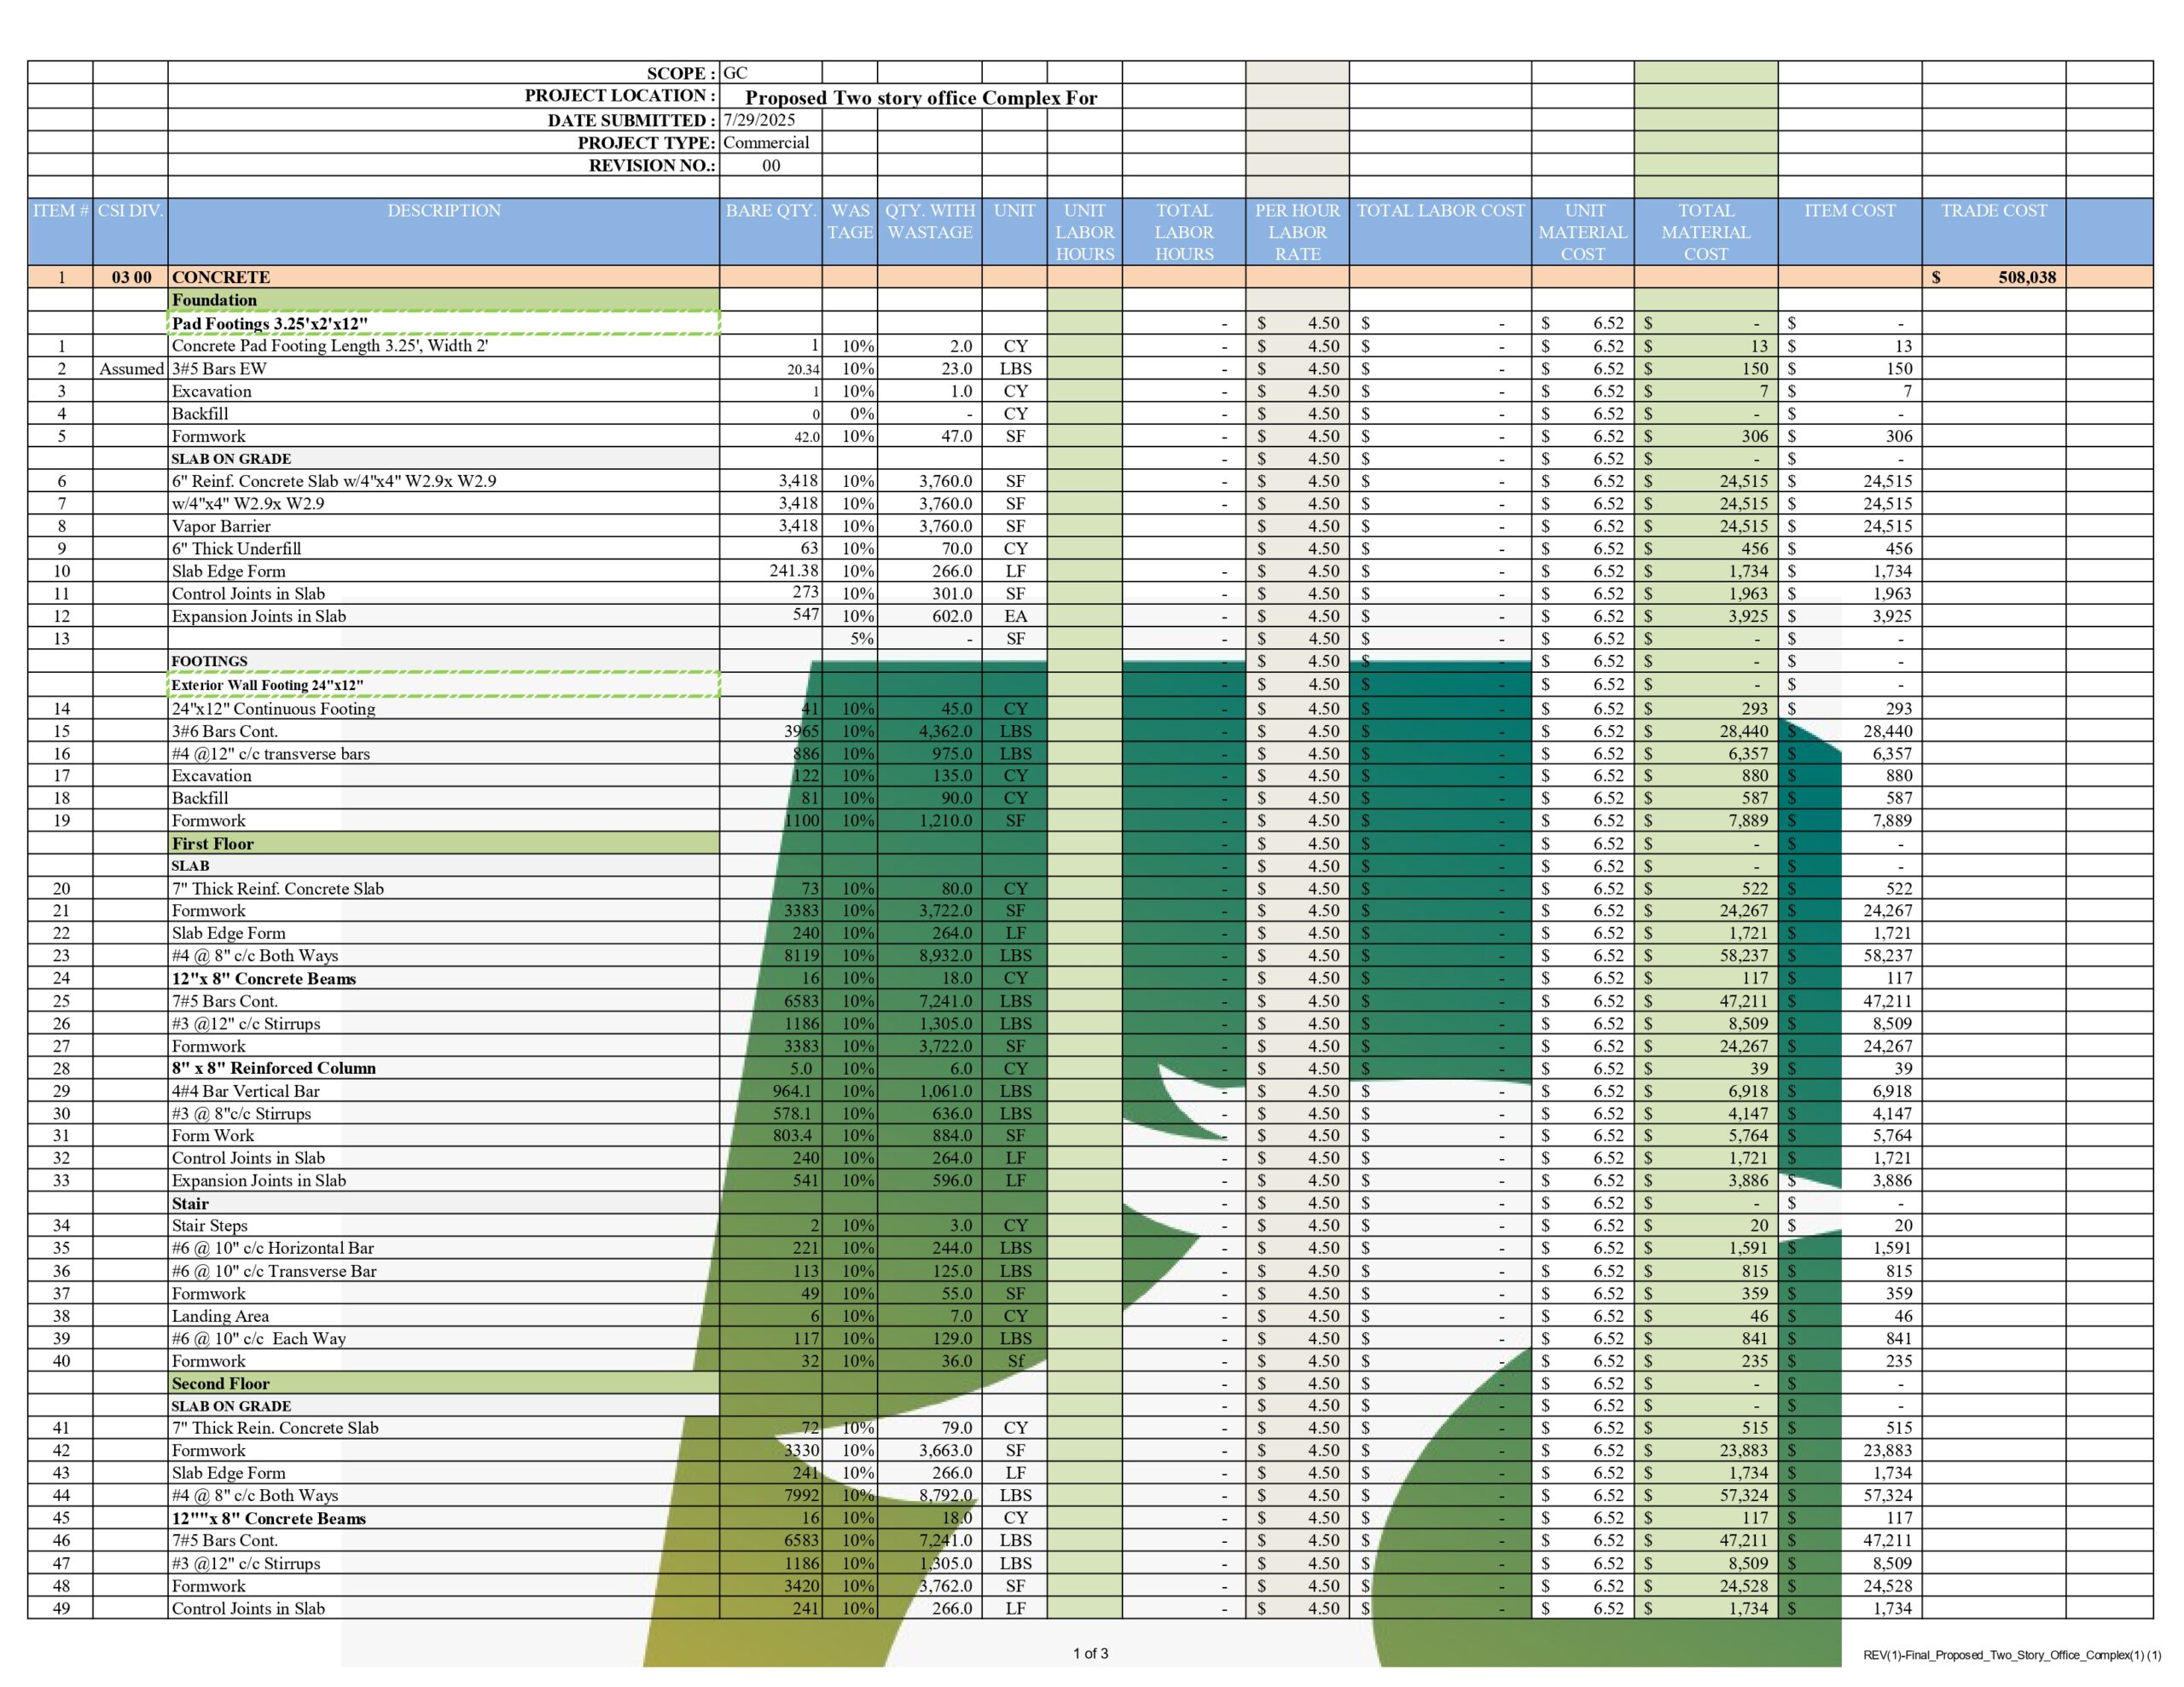Select the 3#6 Bars Cont. description
Image resolution: width=2184 pixels, height=1687 pixels.
(x=225, y=731)
